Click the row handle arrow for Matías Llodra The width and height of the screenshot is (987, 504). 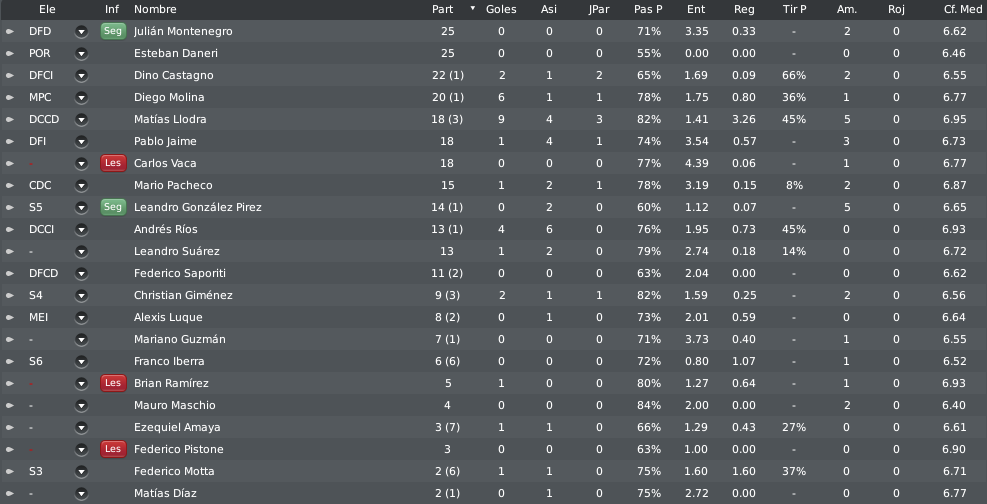tap(9, 120)
